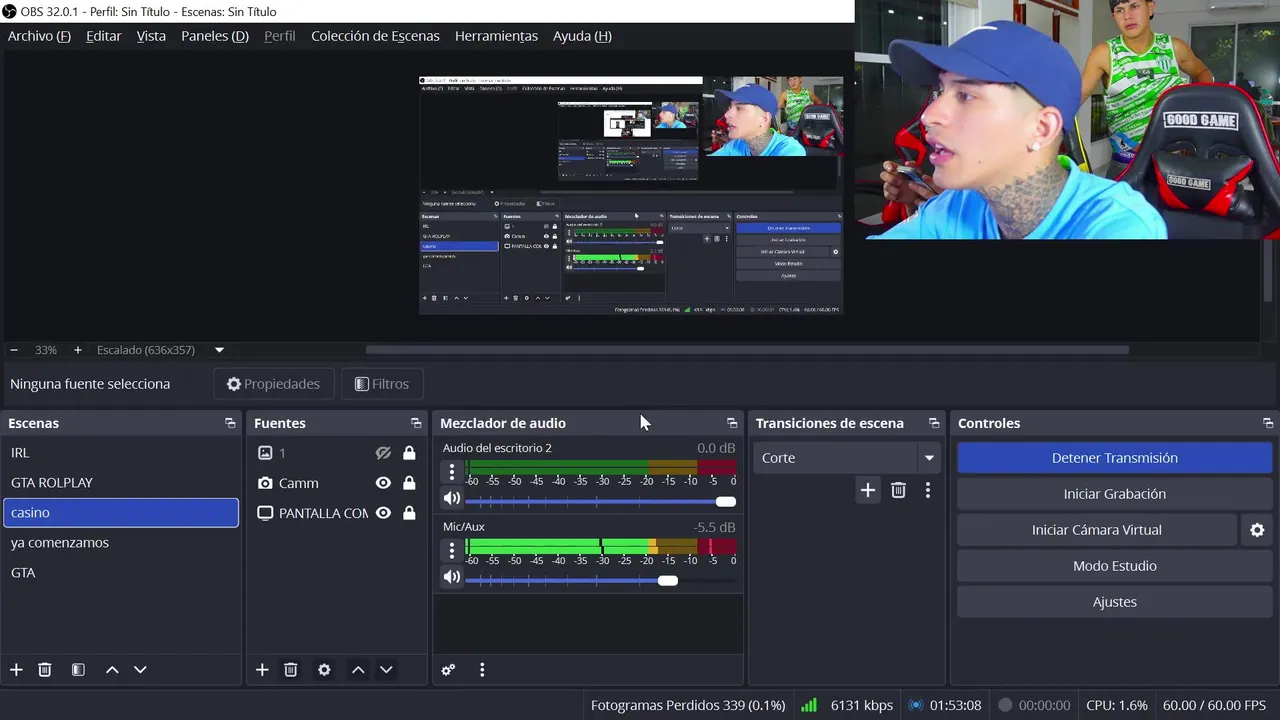The width and height of the screenshot is (1280, 720).
Task: Move source up in Fuentes panel
Action: click(x=358, y=670)
